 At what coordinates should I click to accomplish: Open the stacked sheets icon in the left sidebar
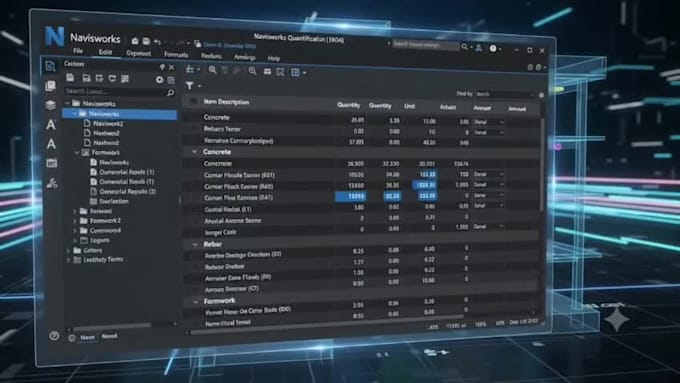(50, 86)
